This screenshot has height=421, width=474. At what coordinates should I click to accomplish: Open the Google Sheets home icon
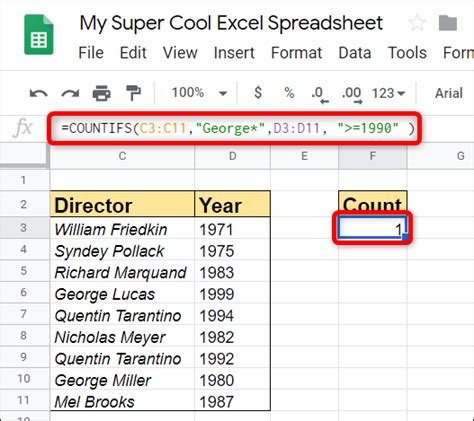pyautogui.click(x=39, y=34)
